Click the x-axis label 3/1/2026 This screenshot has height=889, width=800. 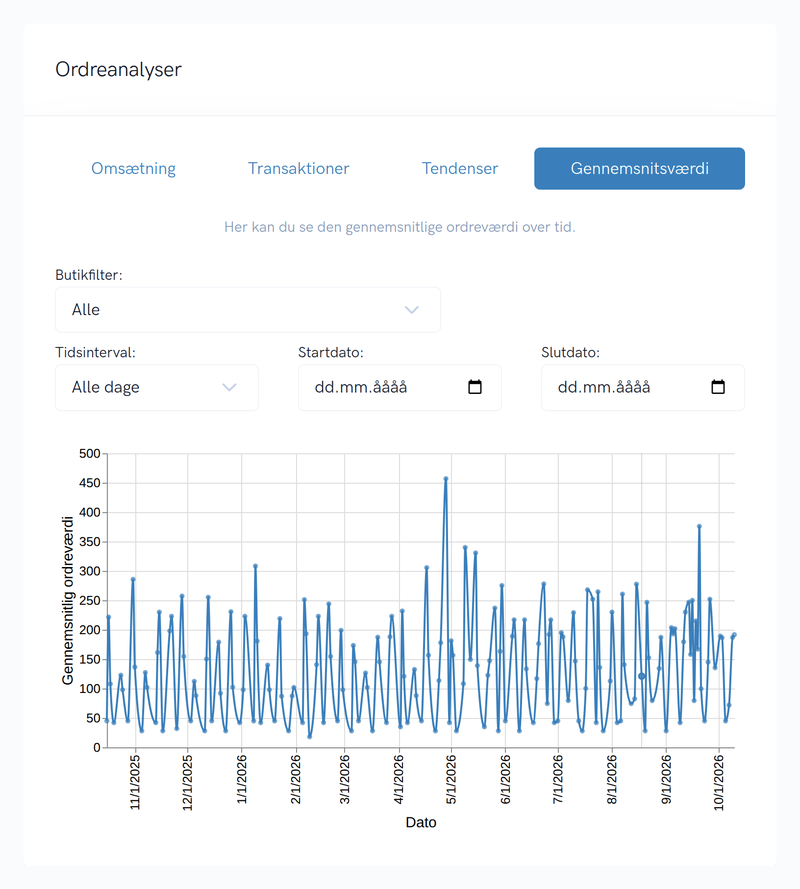(344, 780)
